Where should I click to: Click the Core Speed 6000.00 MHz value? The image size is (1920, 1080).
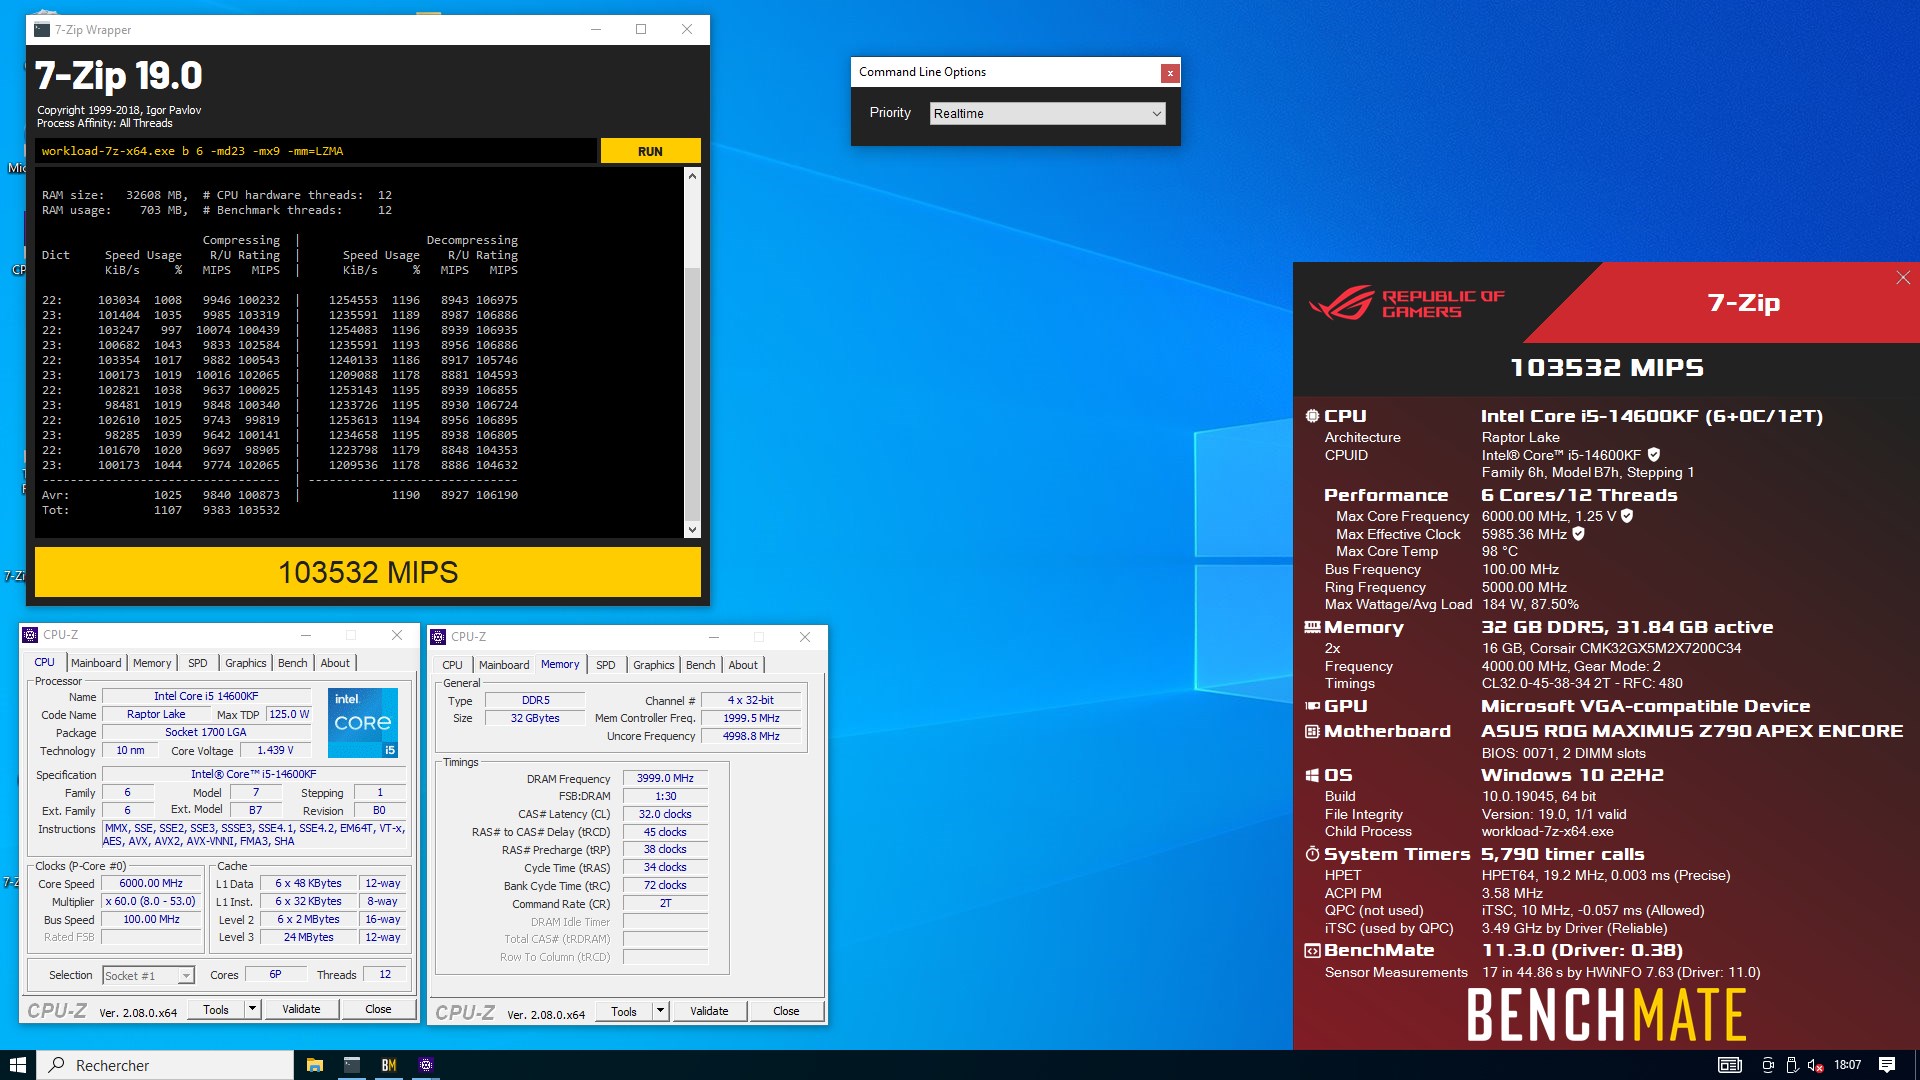[151, 884]
